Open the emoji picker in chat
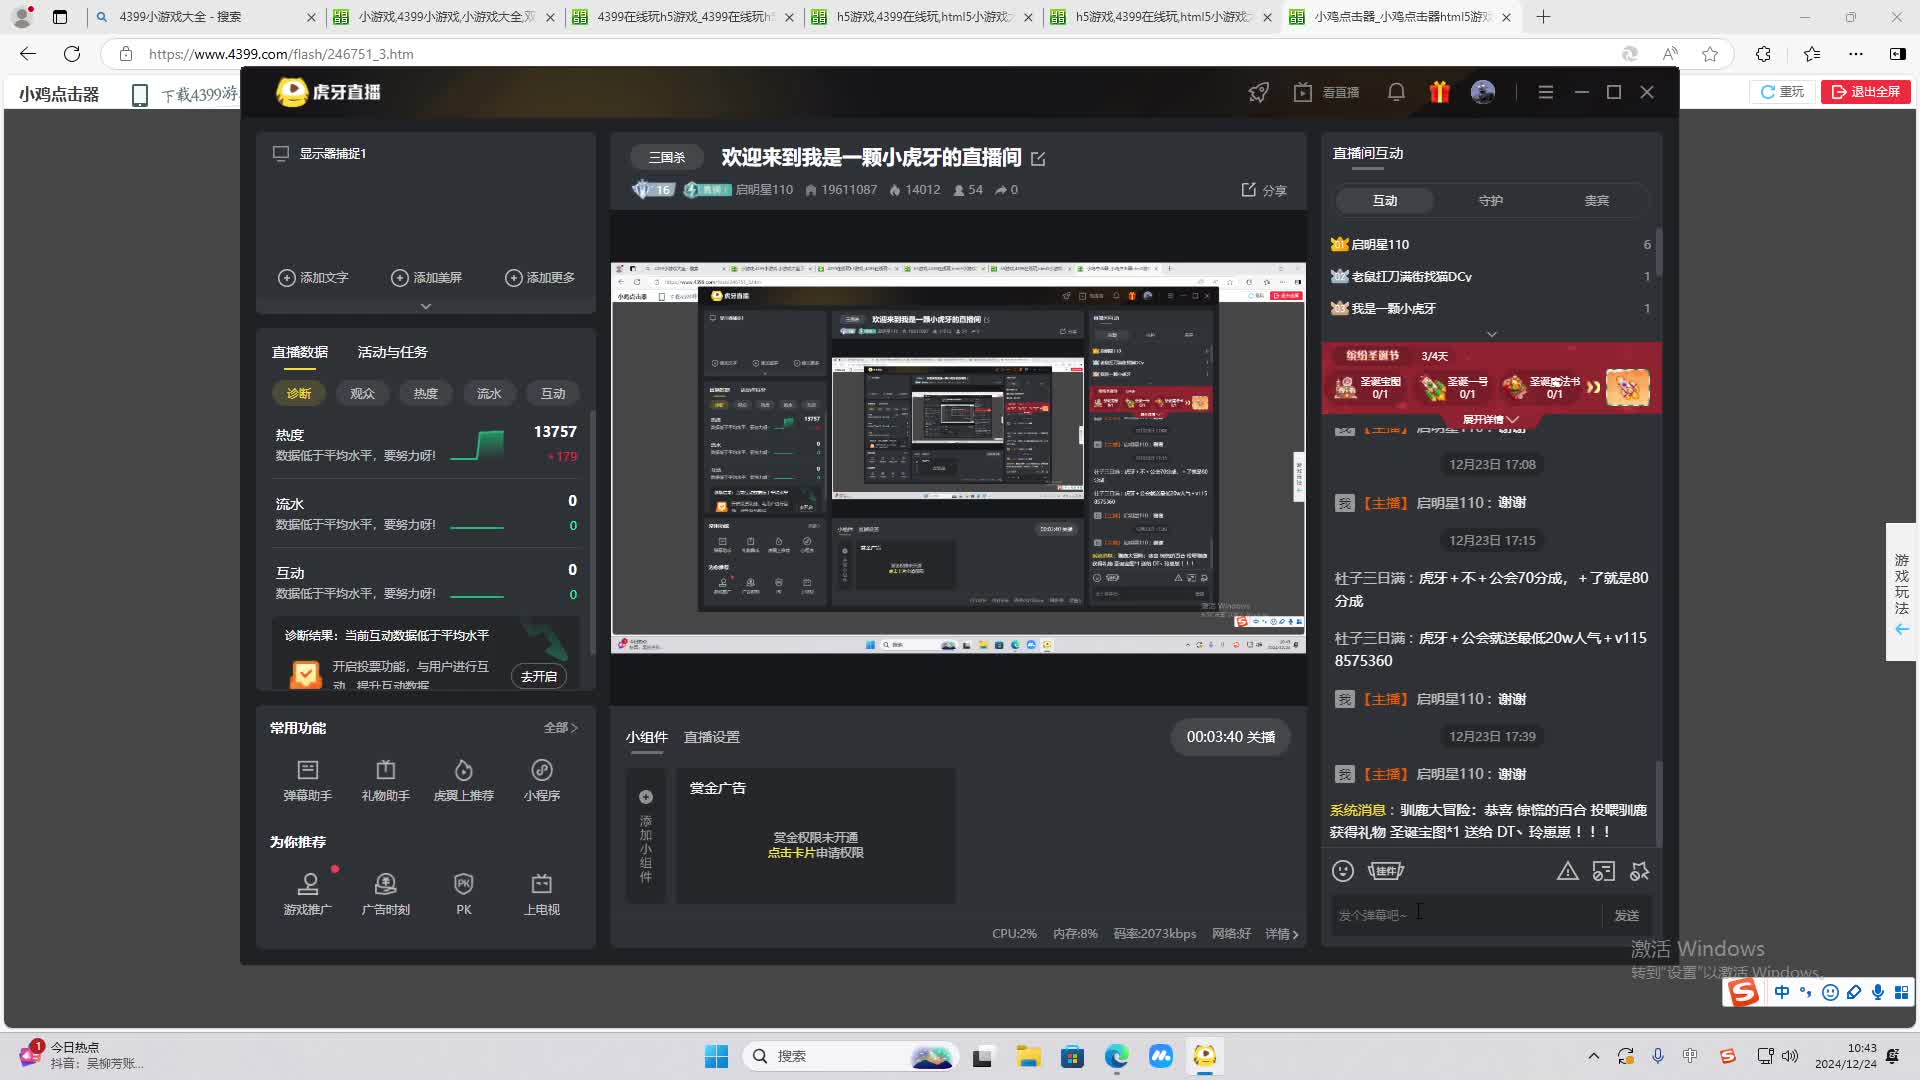 (x=1343, y=871)
